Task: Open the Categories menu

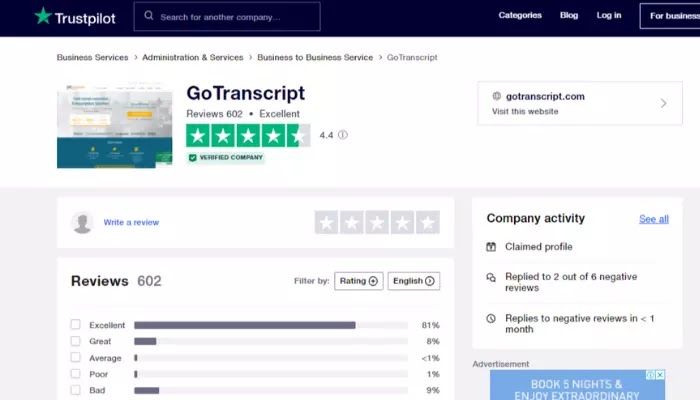Action: coord(520,15)
